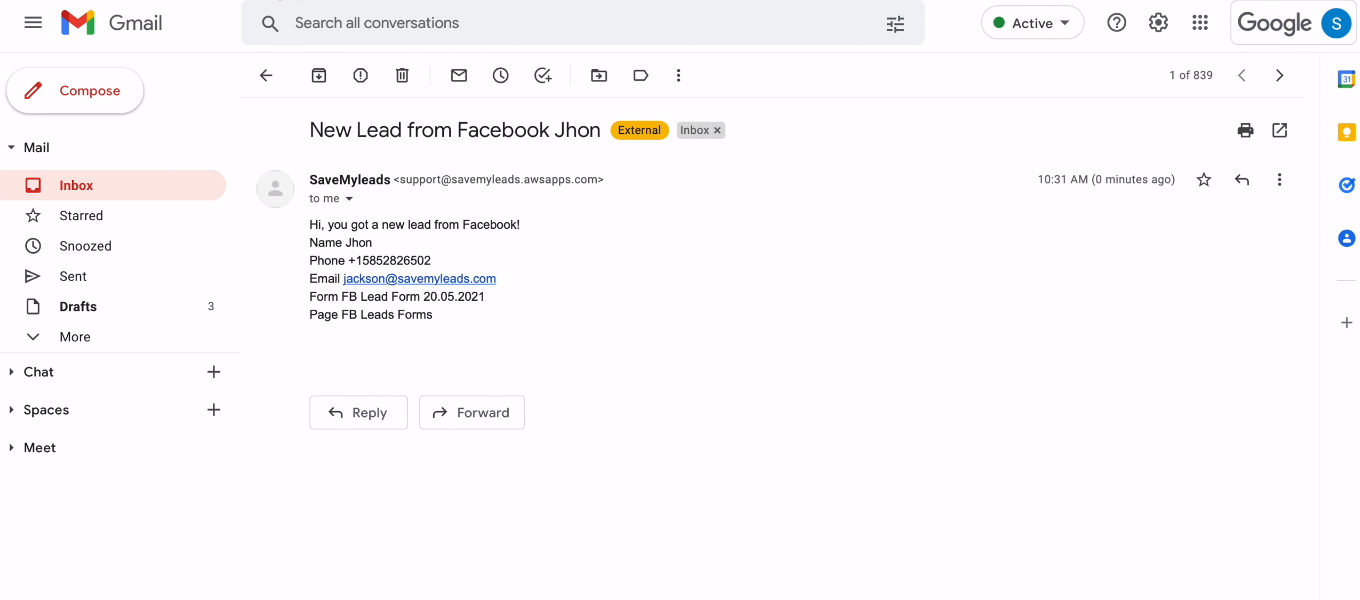Open Contacts side panel

[1347, 238]
